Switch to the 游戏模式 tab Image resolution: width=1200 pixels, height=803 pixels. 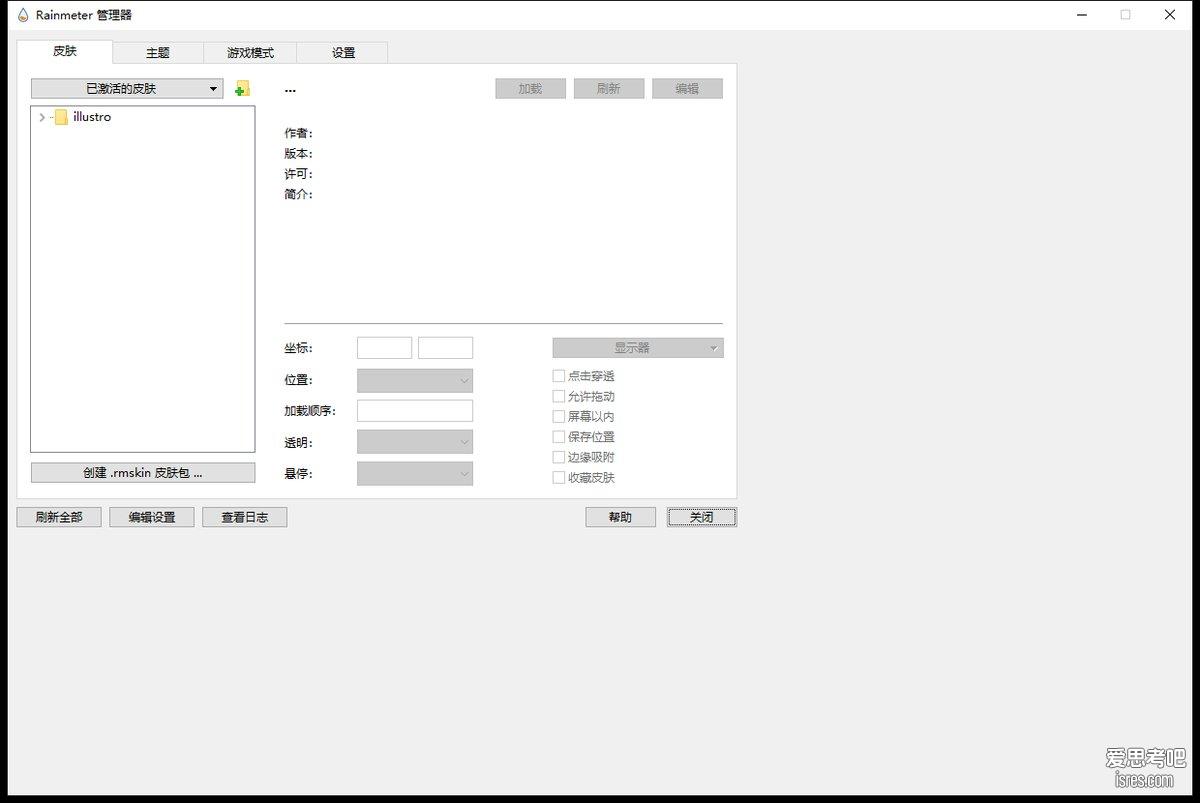250,53
